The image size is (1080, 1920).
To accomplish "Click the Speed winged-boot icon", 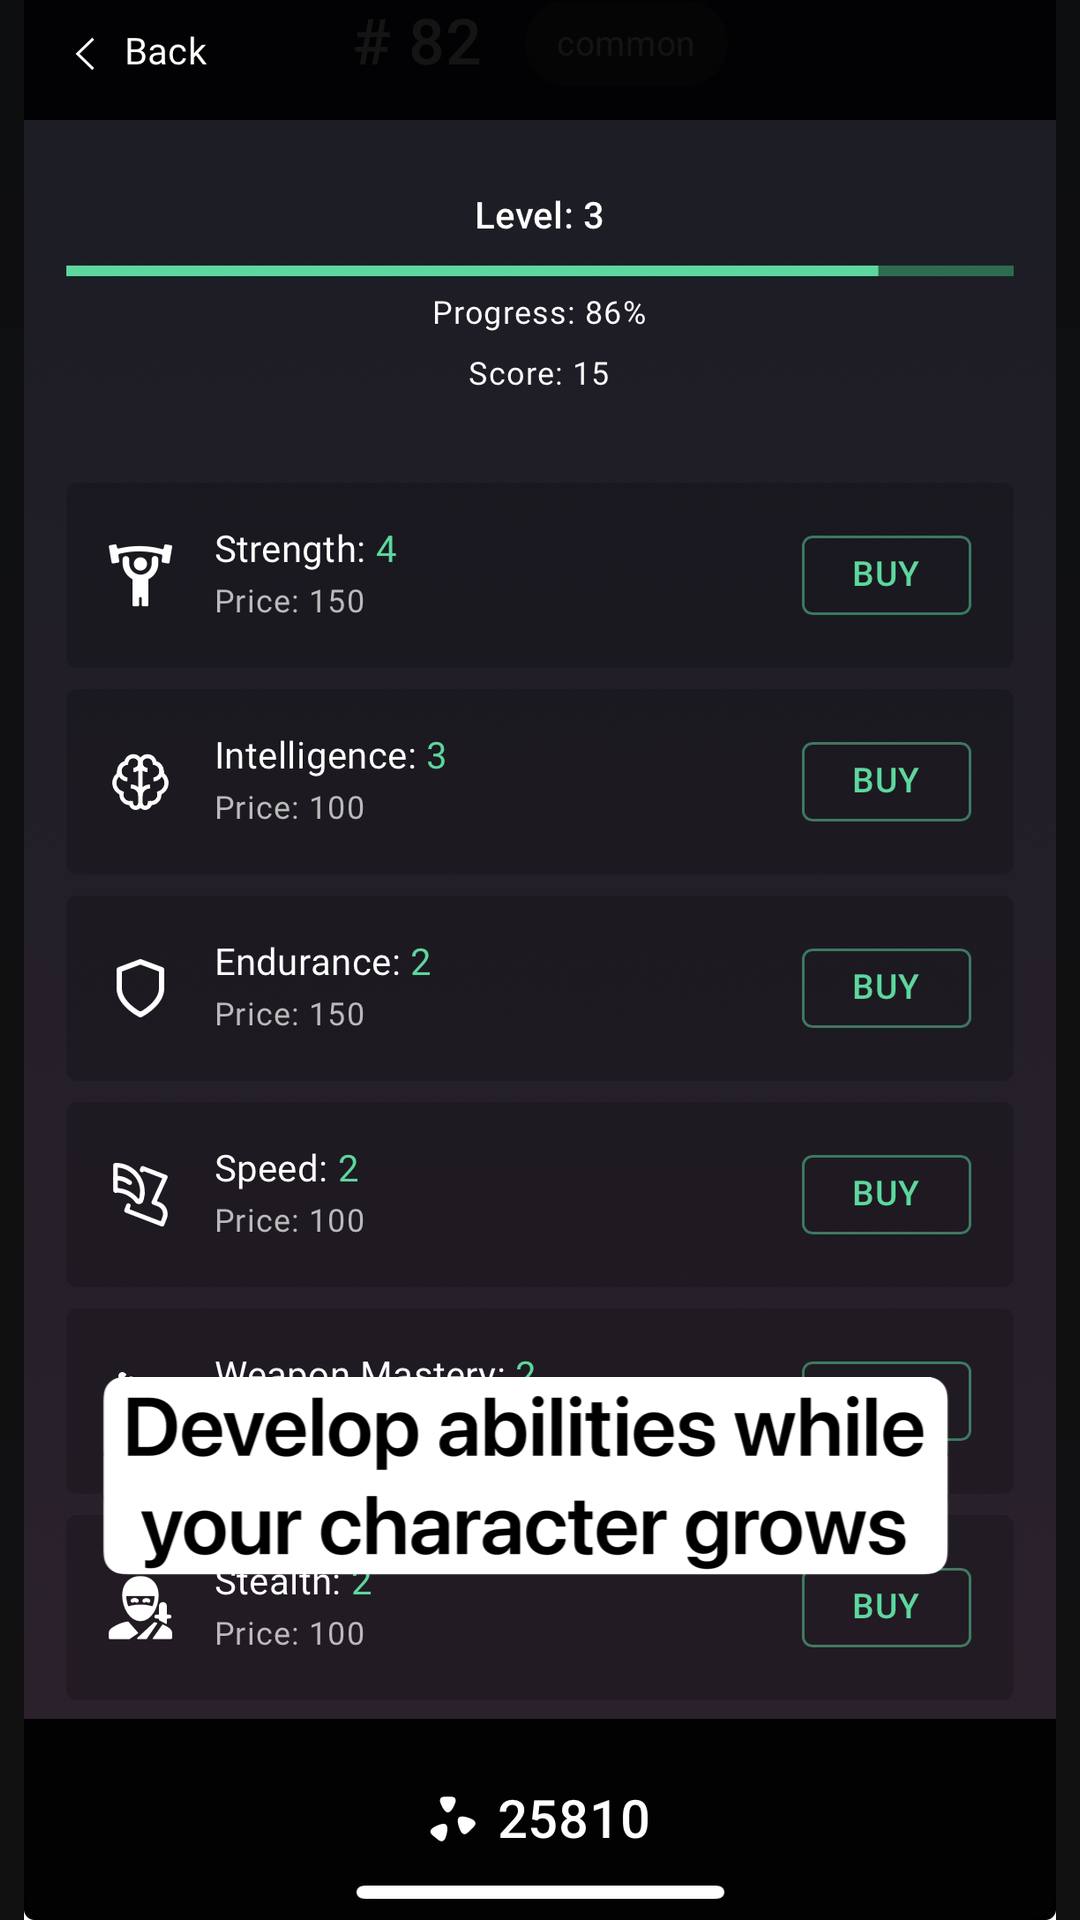I will pos(140,1194).
